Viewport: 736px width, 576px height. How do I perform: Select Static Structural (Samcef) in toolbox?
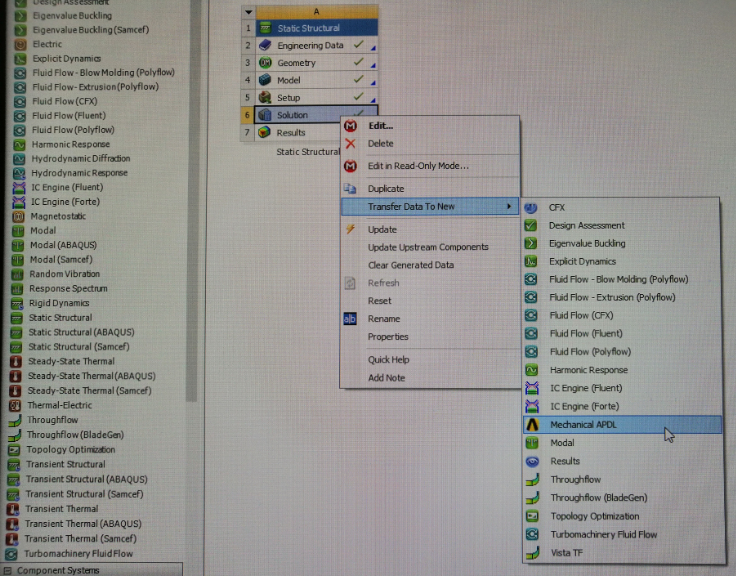78,347
